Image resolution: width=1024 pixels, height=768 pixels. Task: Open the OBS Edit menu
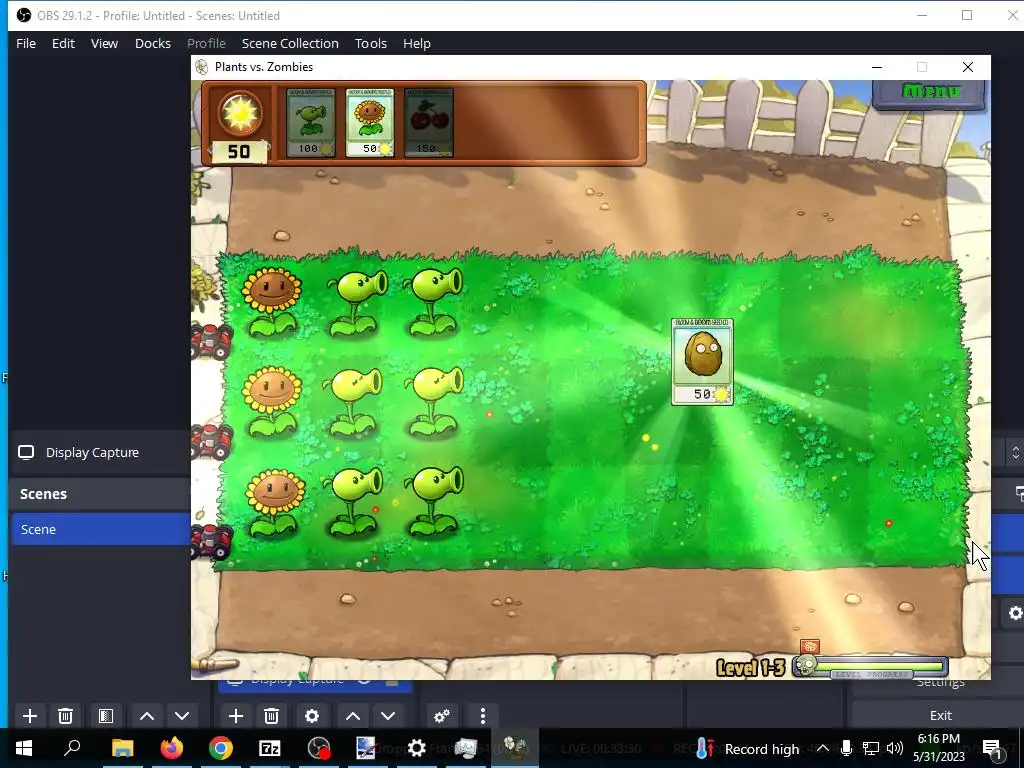63,43
